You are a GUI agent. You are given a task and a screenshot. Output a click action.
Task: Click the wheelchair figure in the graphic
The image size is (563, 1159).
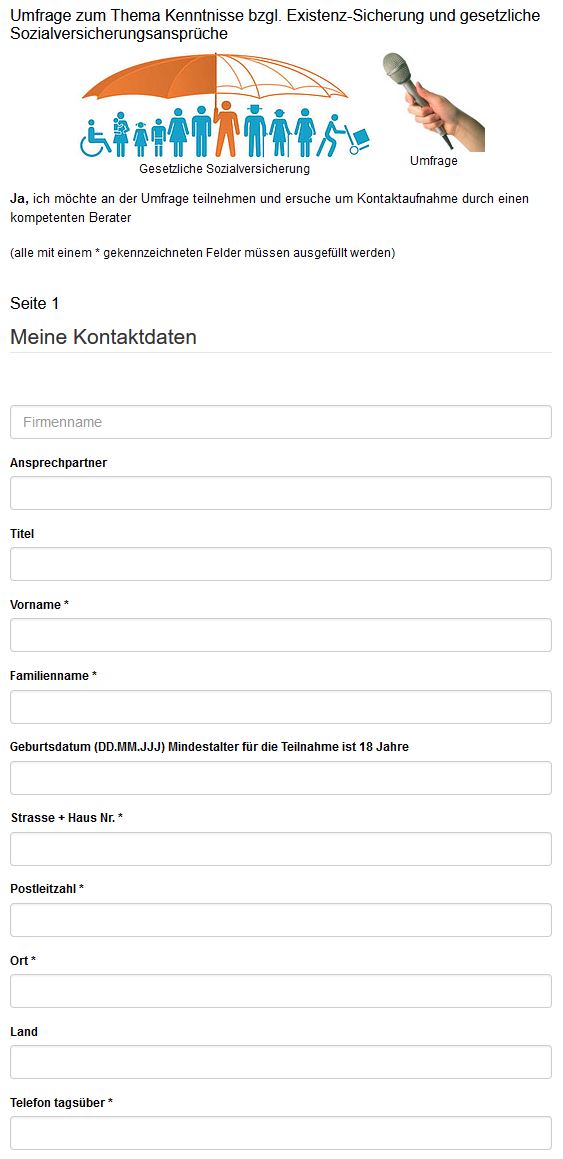pos(95,138)
